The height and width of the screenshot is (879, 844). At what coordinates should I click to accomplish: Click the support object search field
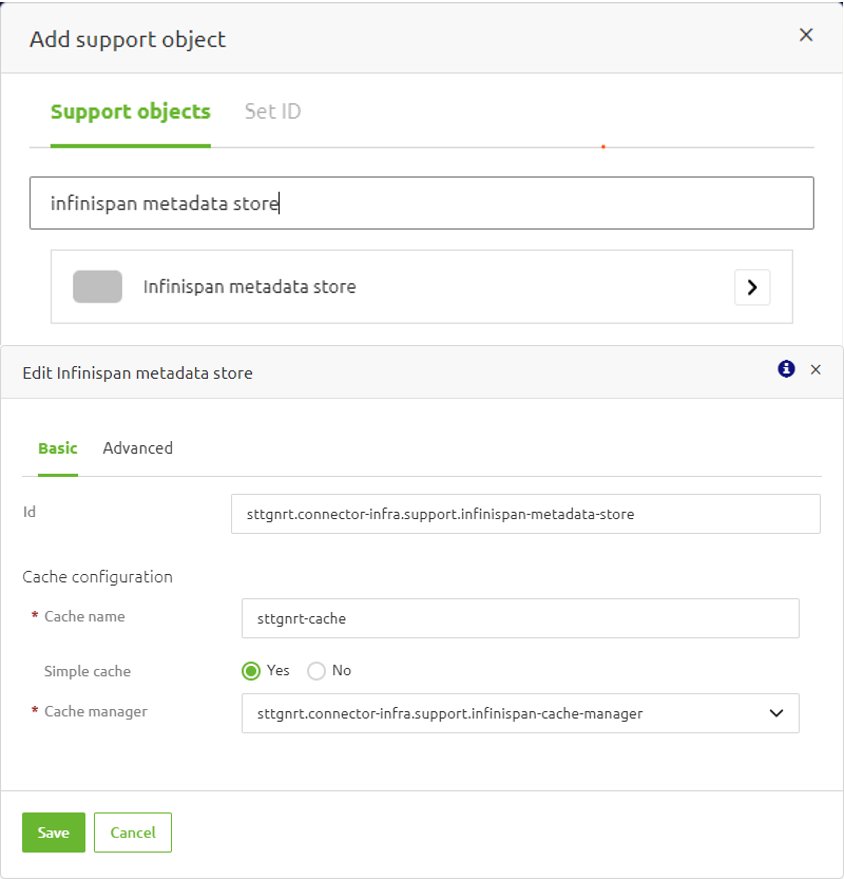[x=421, y=203]
